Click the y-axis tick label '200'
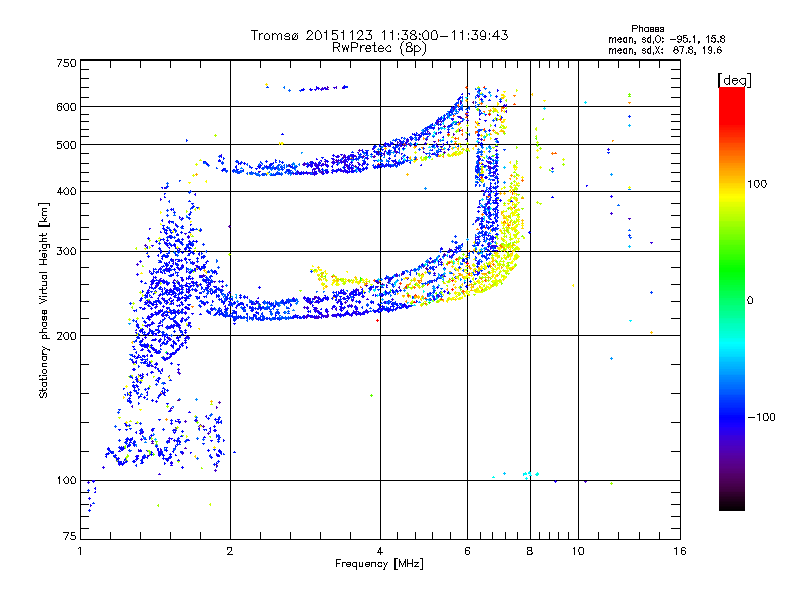 67,336
